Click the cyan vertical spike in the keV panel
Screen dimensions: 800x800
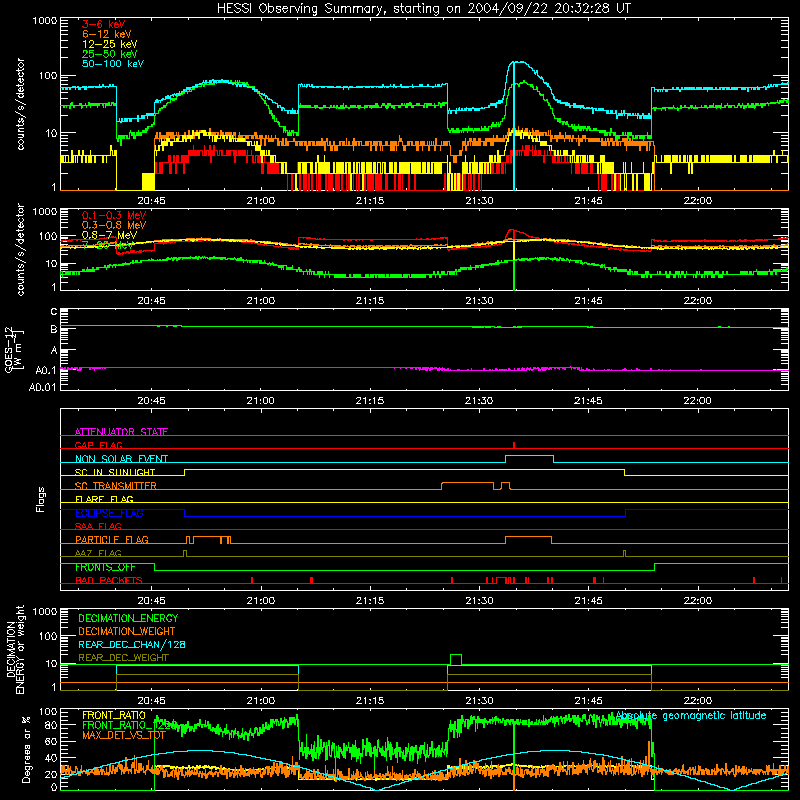click(514, 126)
